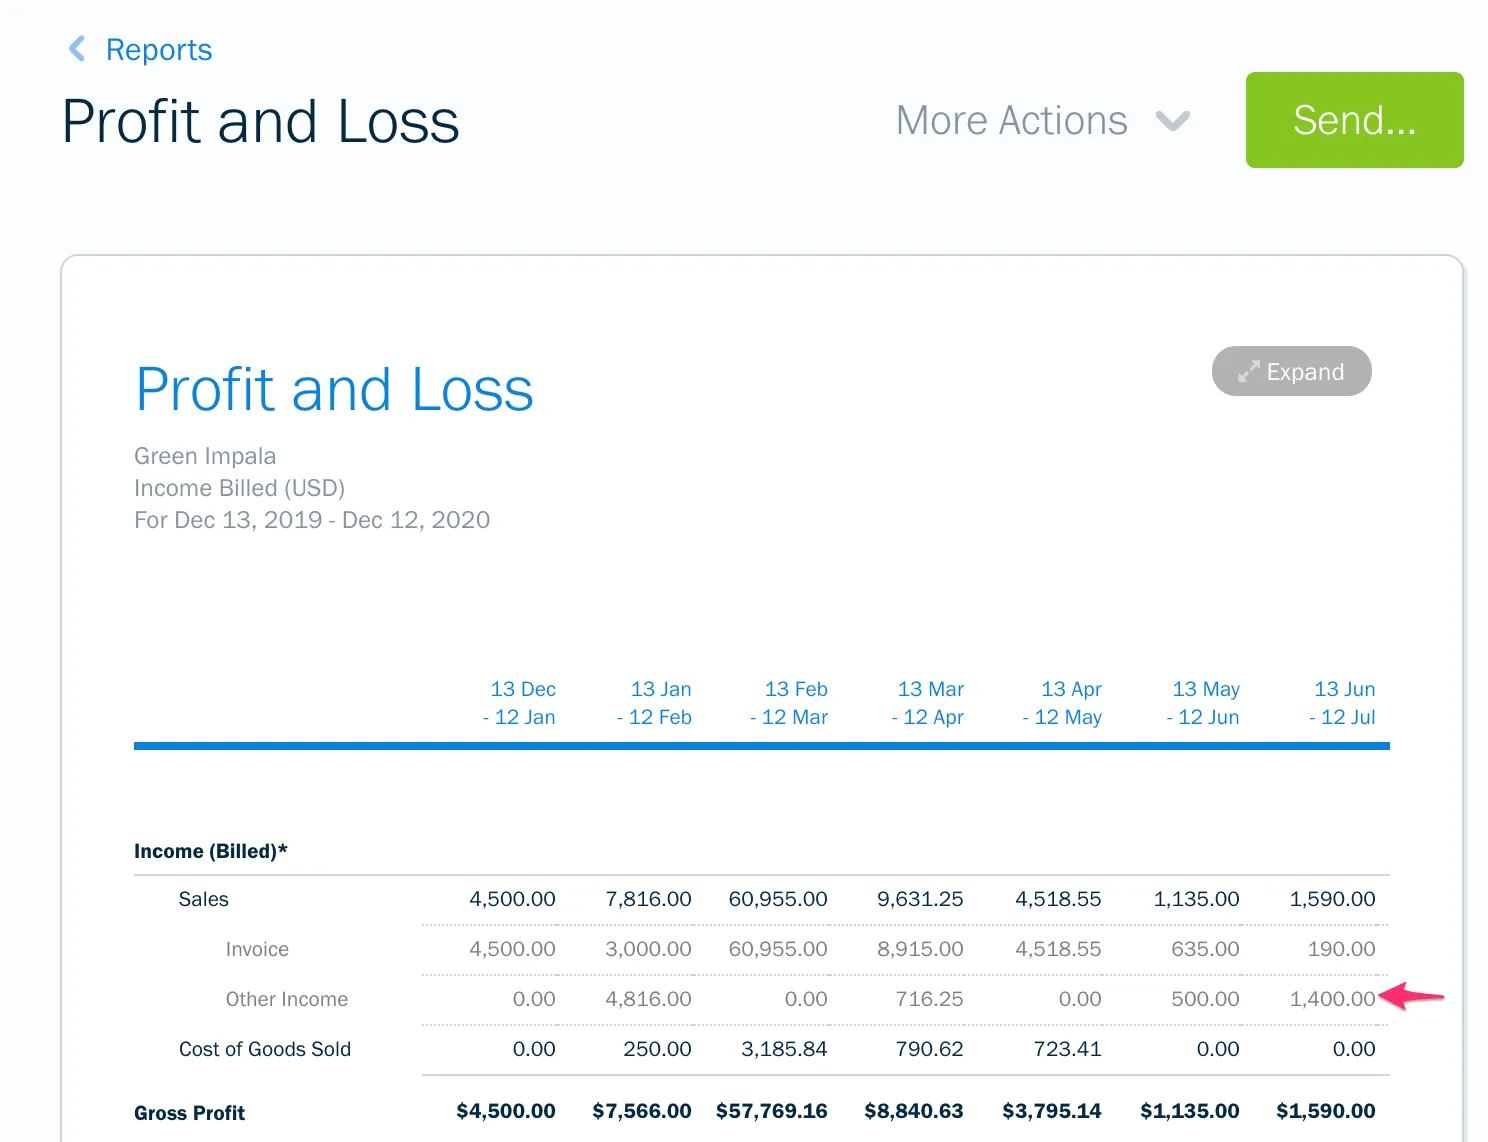Screen dimensions: 1488x1142
Task: Select the 13 Dec - 12 Jan column header
Action: (520, 703)
